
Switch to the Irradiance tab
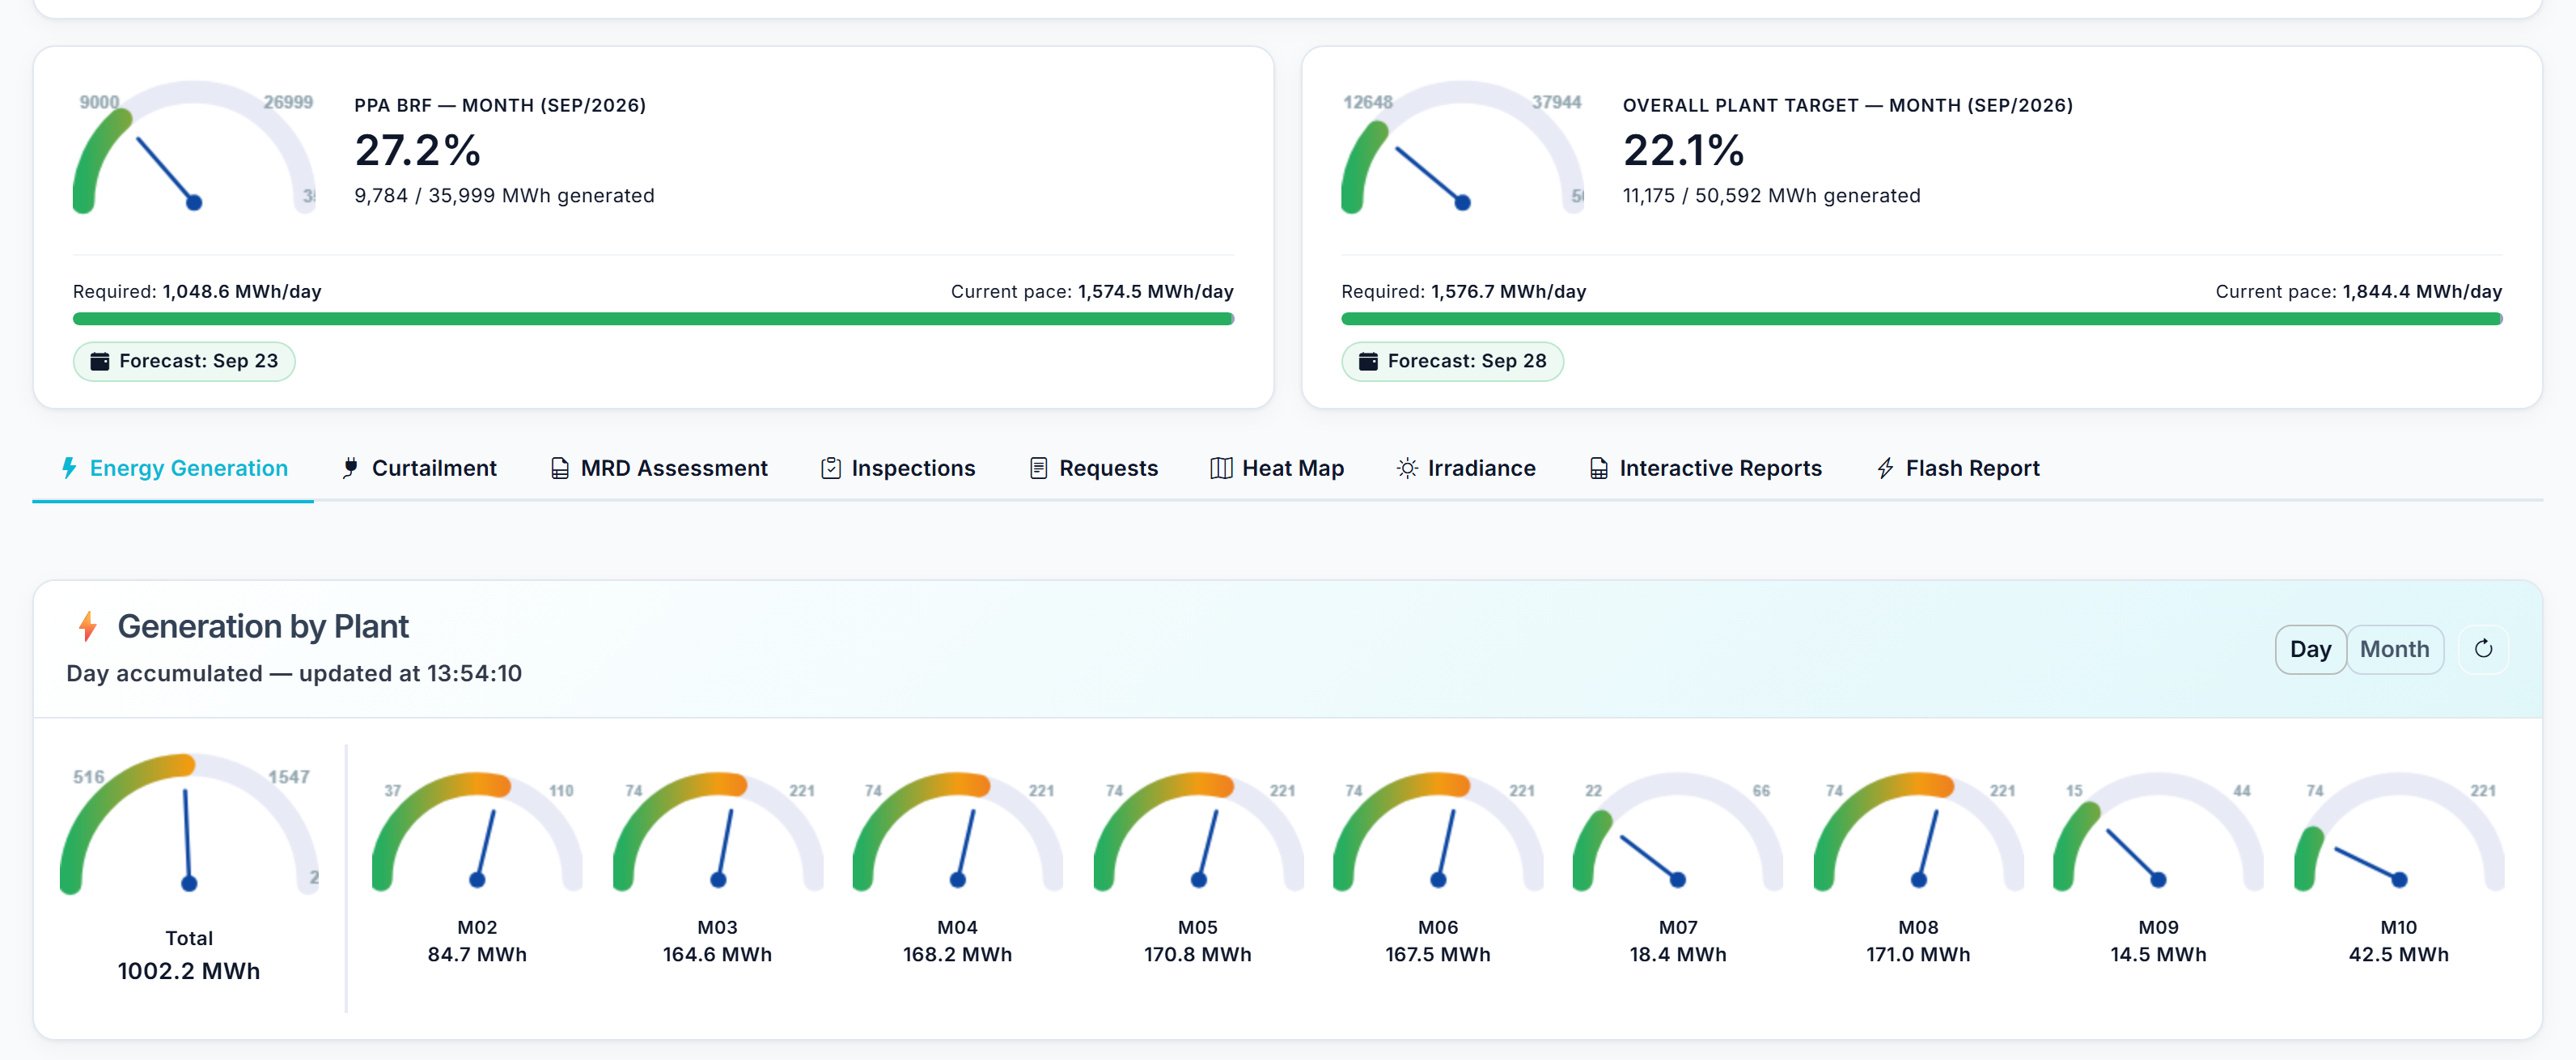point(1466,468)
